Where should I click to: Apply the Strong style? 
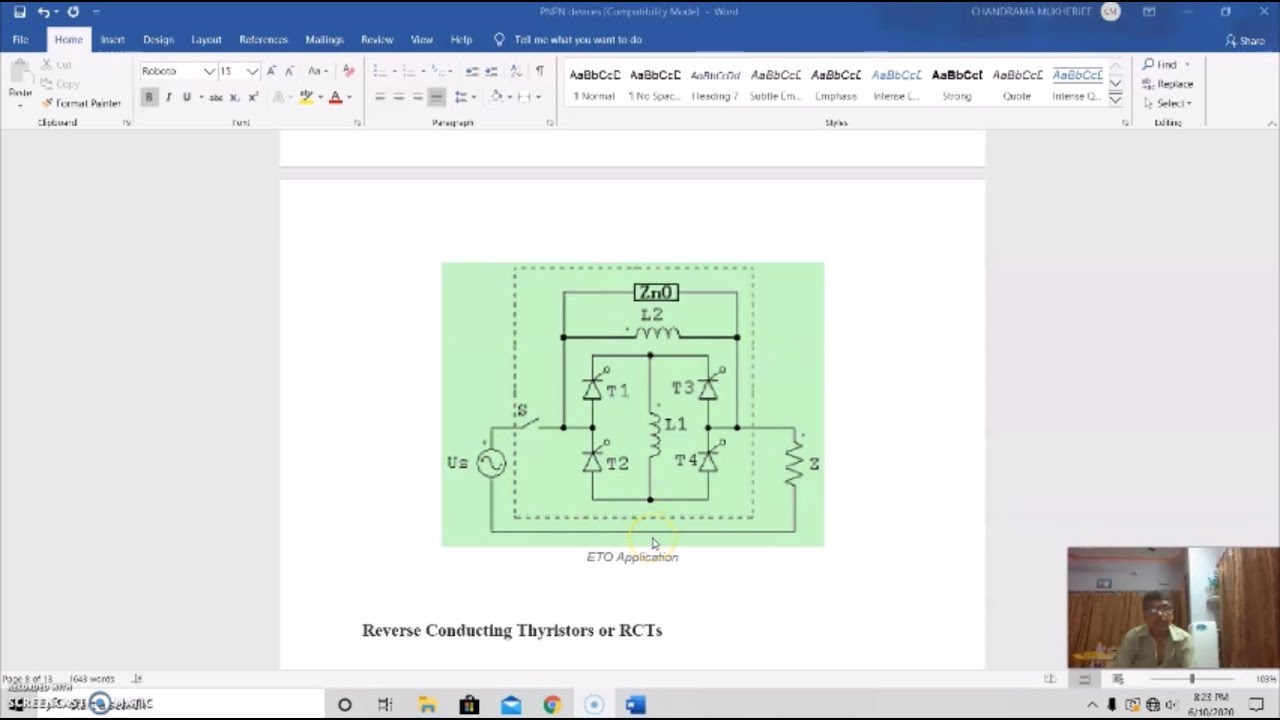click(957, 84)
